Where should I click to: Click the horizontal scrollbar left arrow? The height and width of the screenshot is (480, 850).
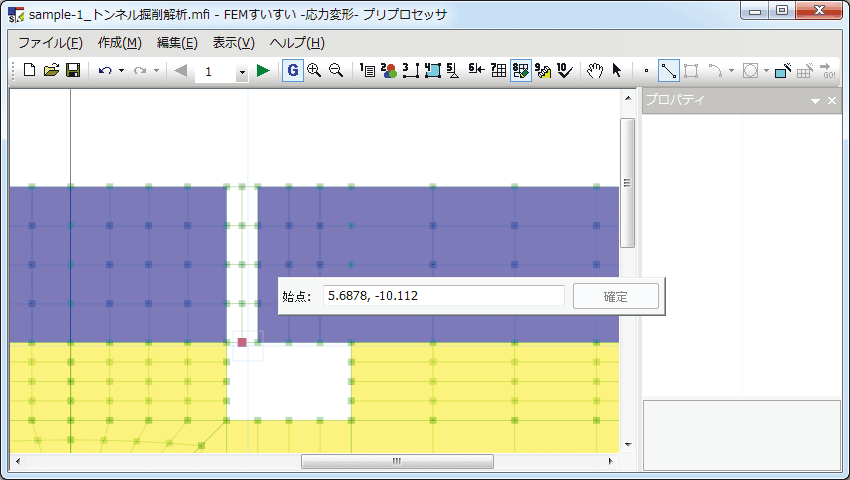pos(18,462)
